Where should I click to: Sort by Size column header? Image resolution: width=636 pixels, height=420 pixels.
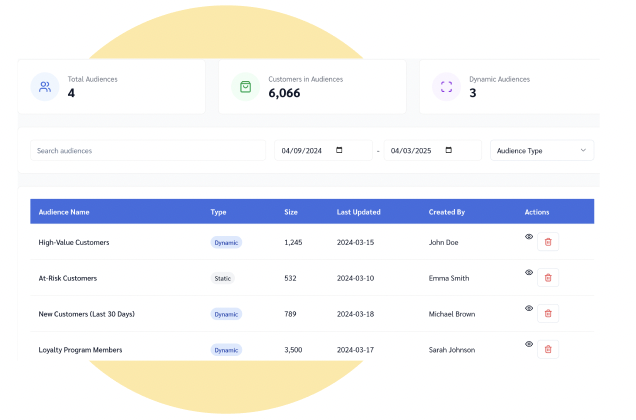pos(291,212)
